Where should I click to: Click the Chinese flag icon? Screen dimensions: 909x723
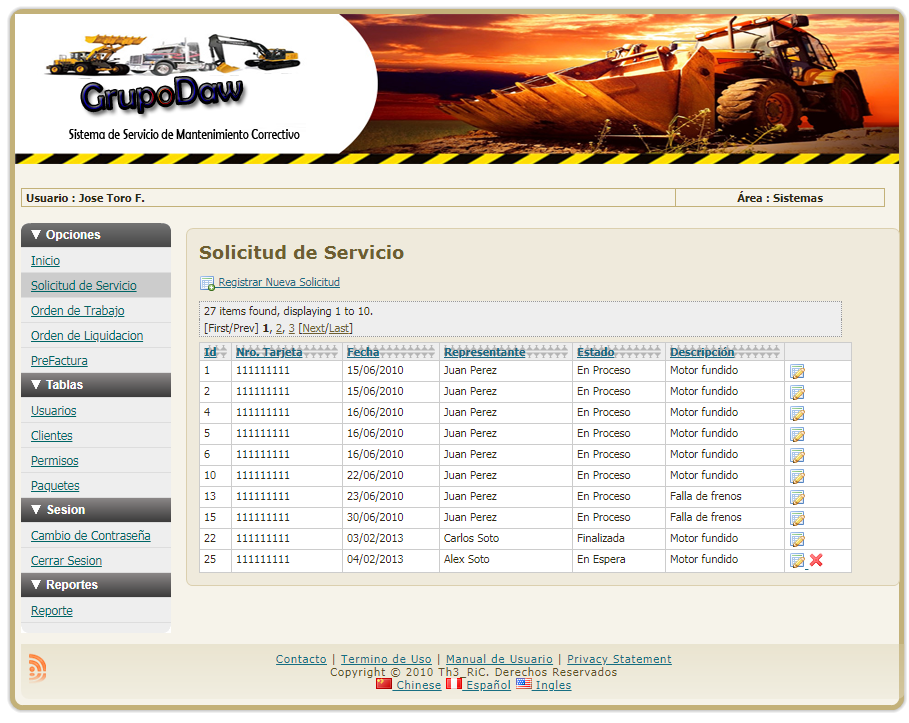coord(384,684)
